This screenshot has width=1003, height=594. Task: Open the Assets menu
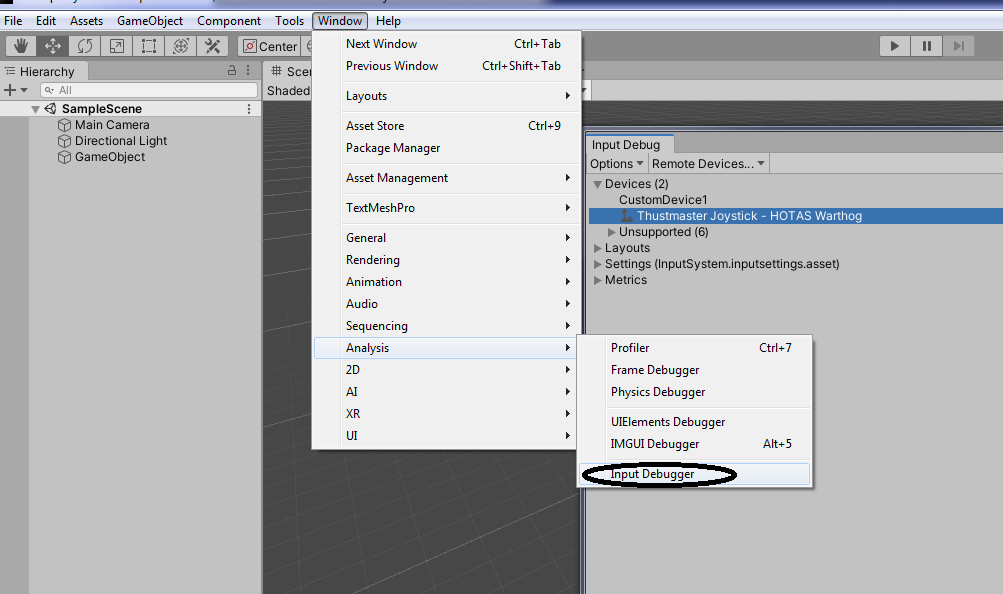pyautogui.click(x=86, y=20)
